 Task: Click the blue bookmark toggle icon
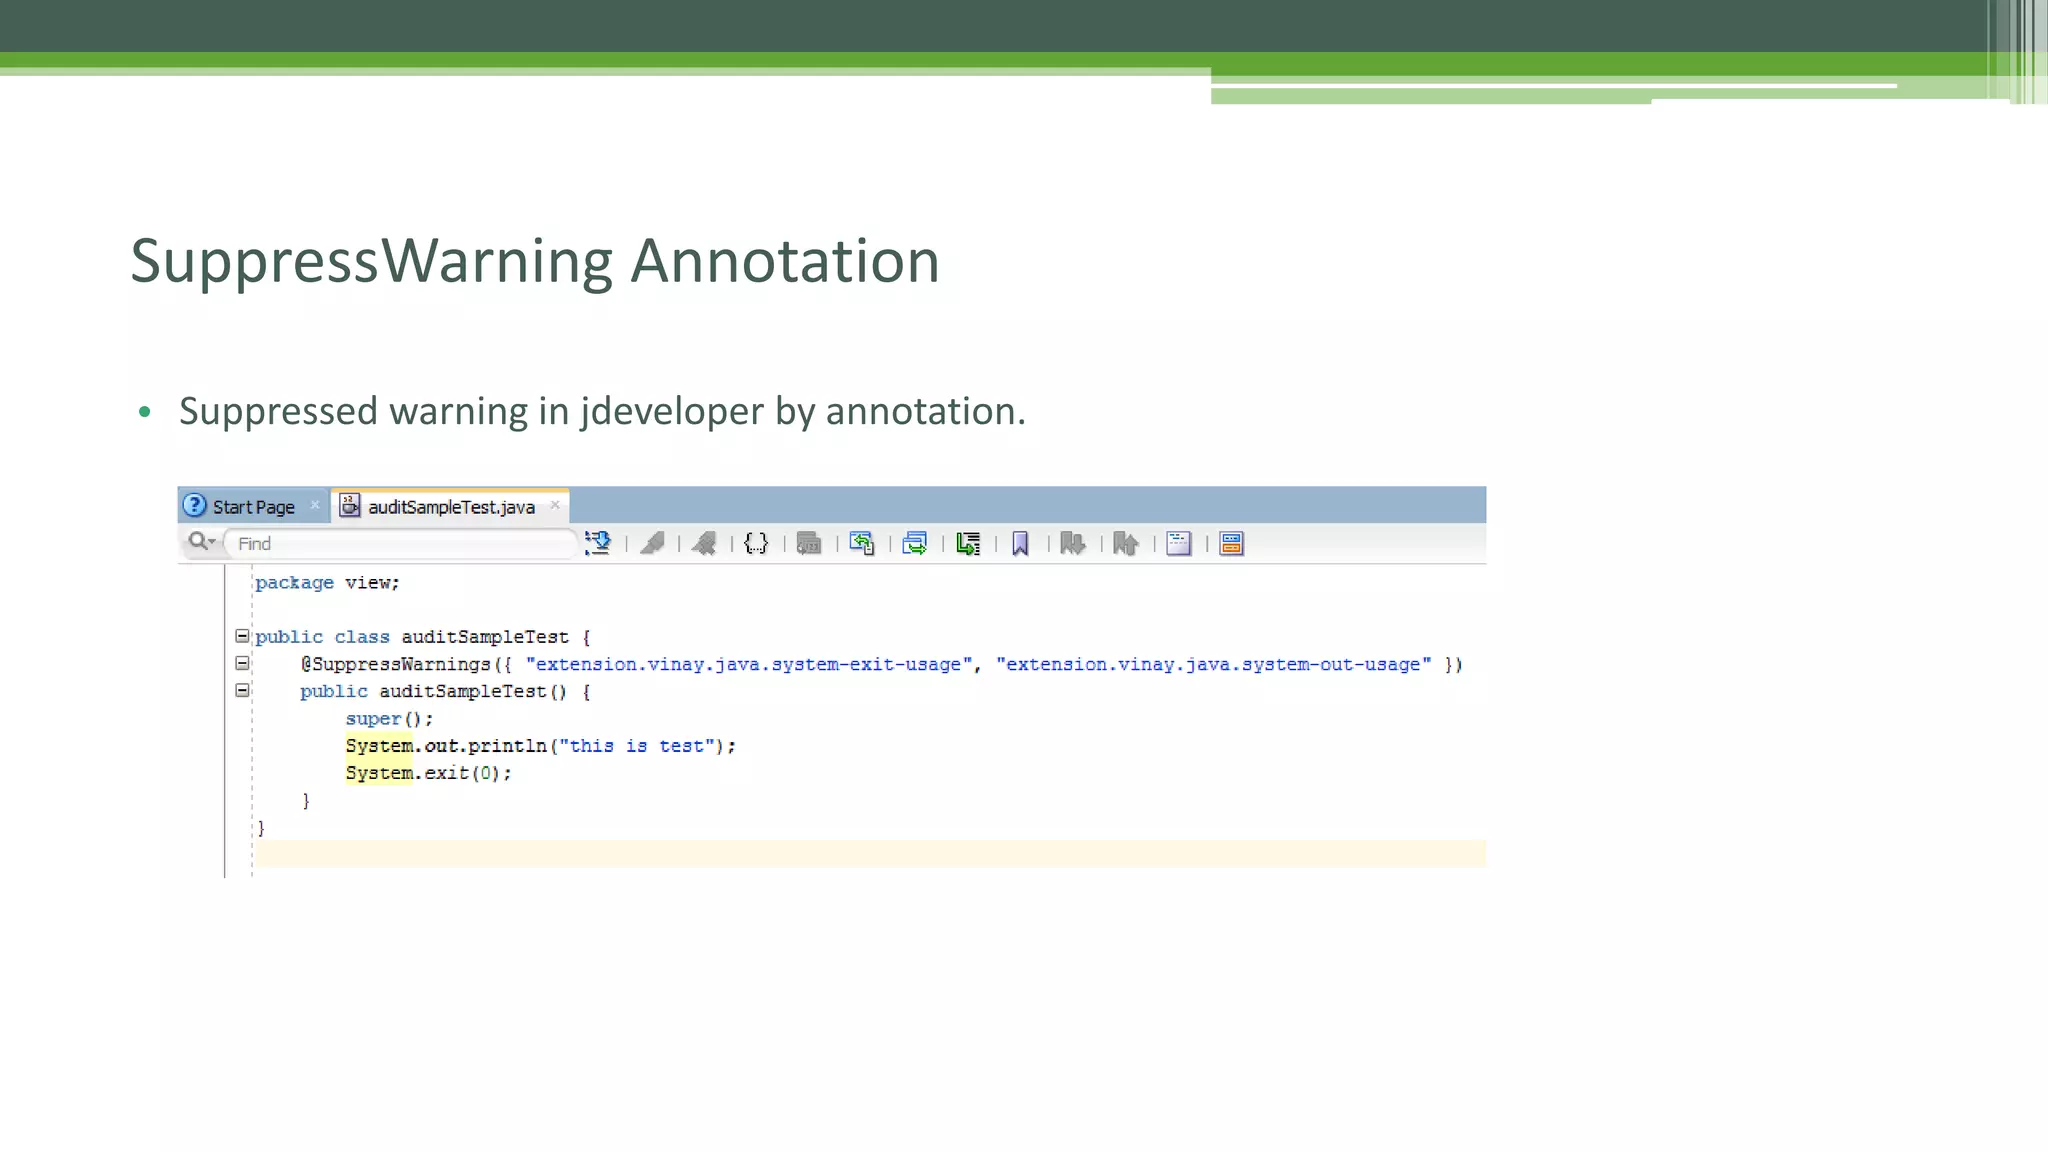(1020, 543)
